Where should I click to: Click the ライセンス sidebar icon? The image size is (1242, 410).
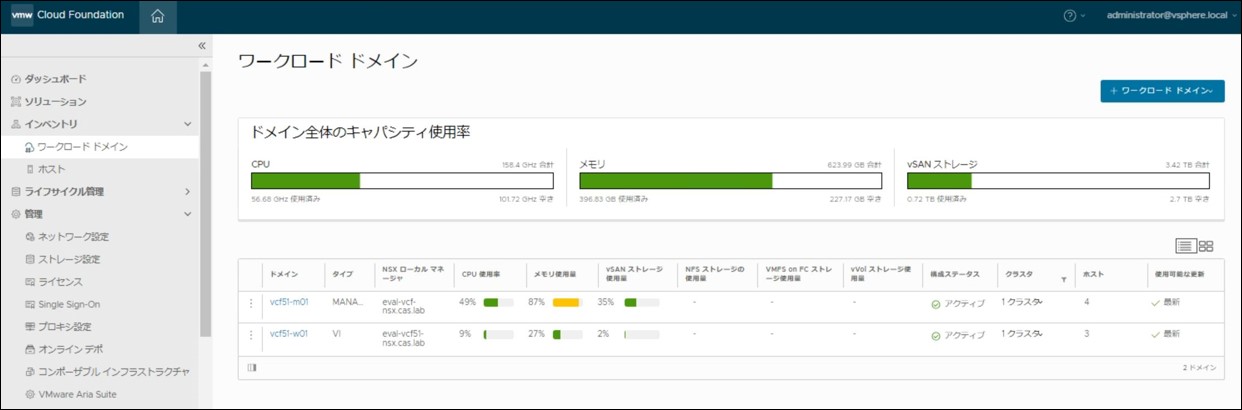click(30, 282)
